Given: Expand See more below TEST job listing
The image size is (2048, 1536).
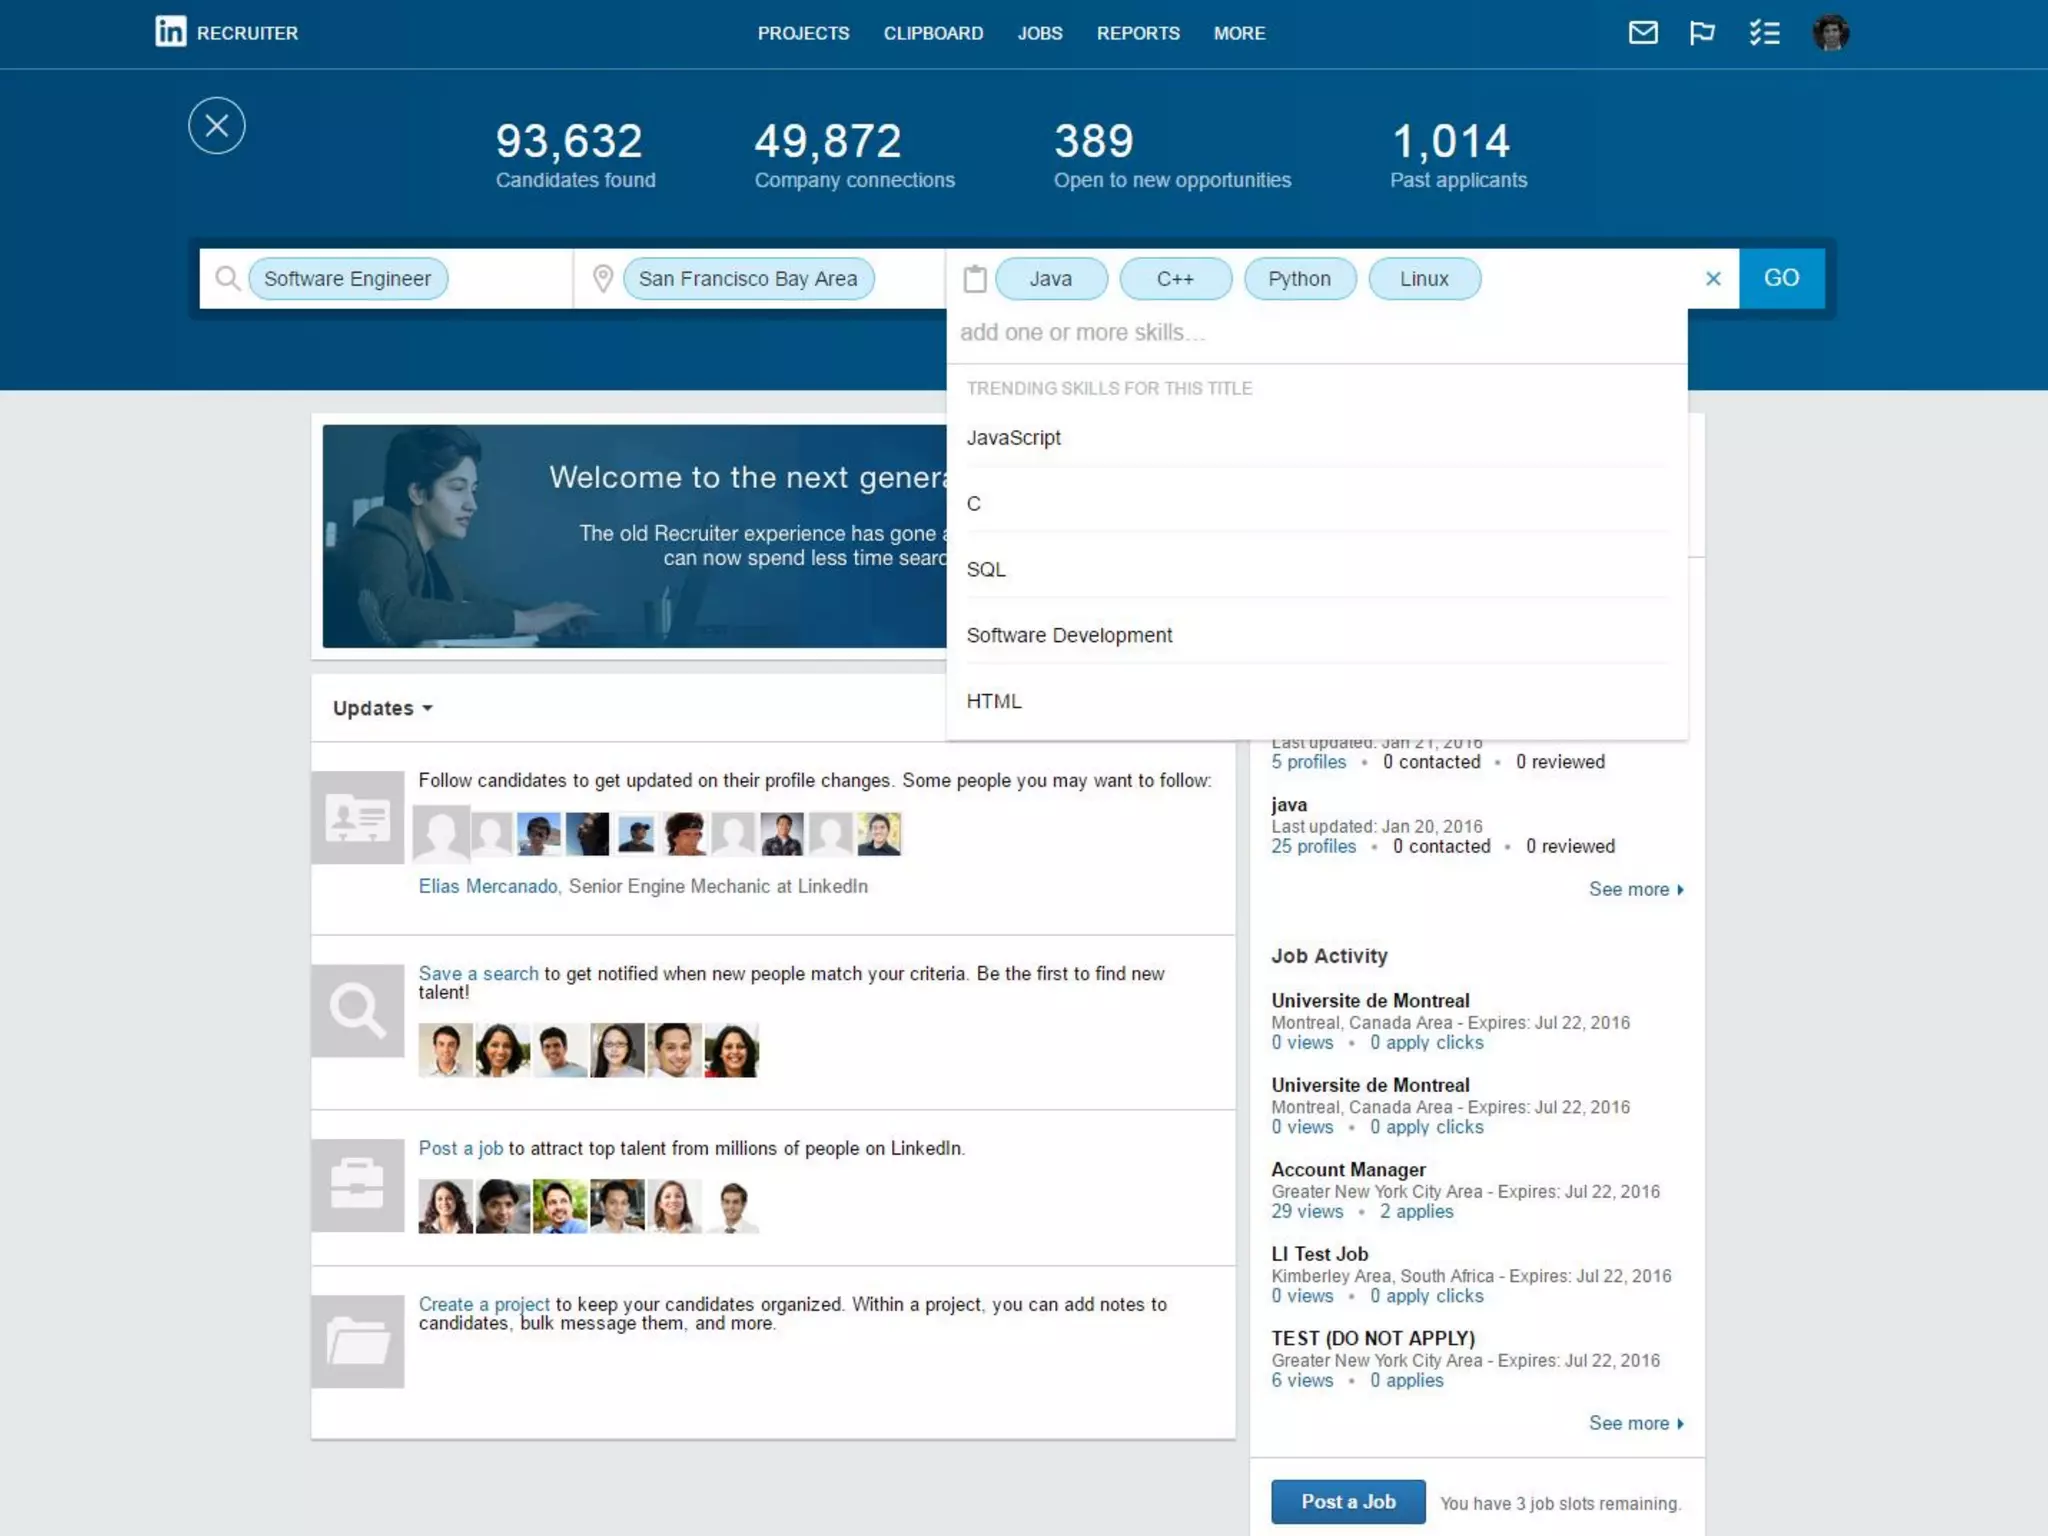Looking at the screenshot, I should [1636, 1423].
